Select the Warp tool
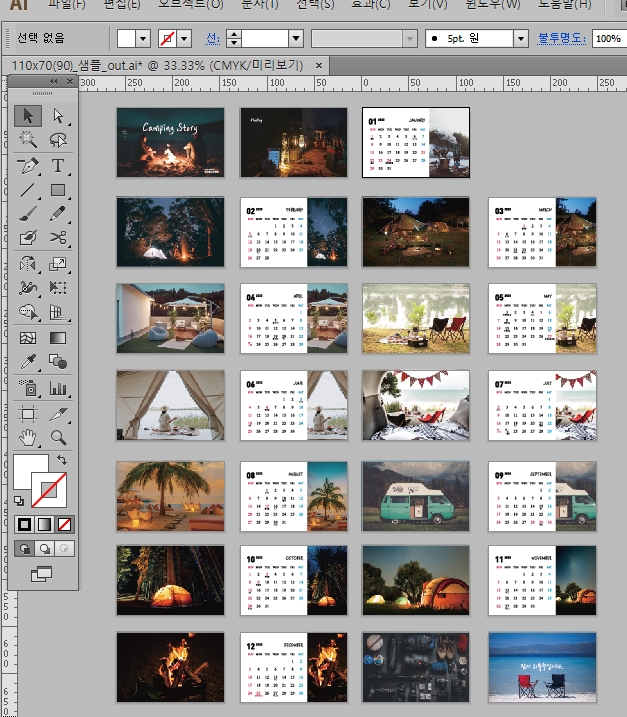The height and width of the screenshot is (717, 627). 28,288
